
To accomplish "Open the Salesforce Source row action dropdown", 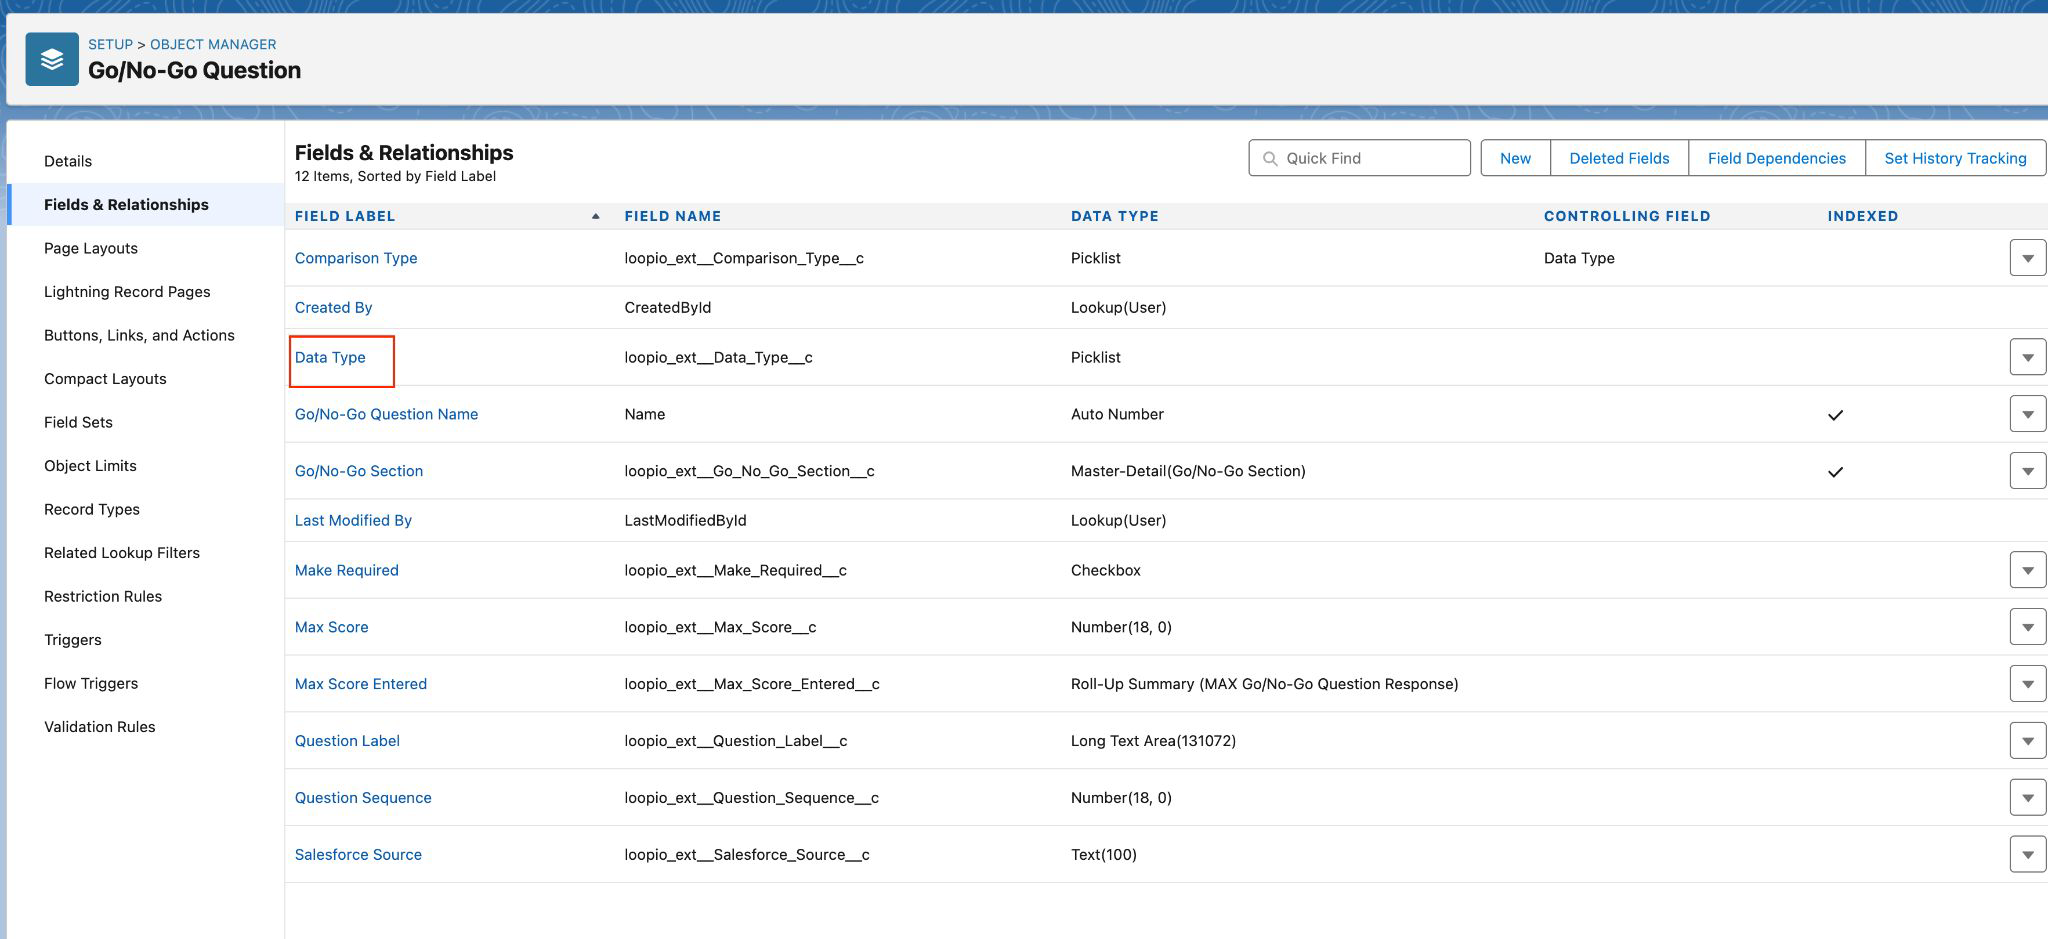I will pyautogui.click(x=2027, y=855).
